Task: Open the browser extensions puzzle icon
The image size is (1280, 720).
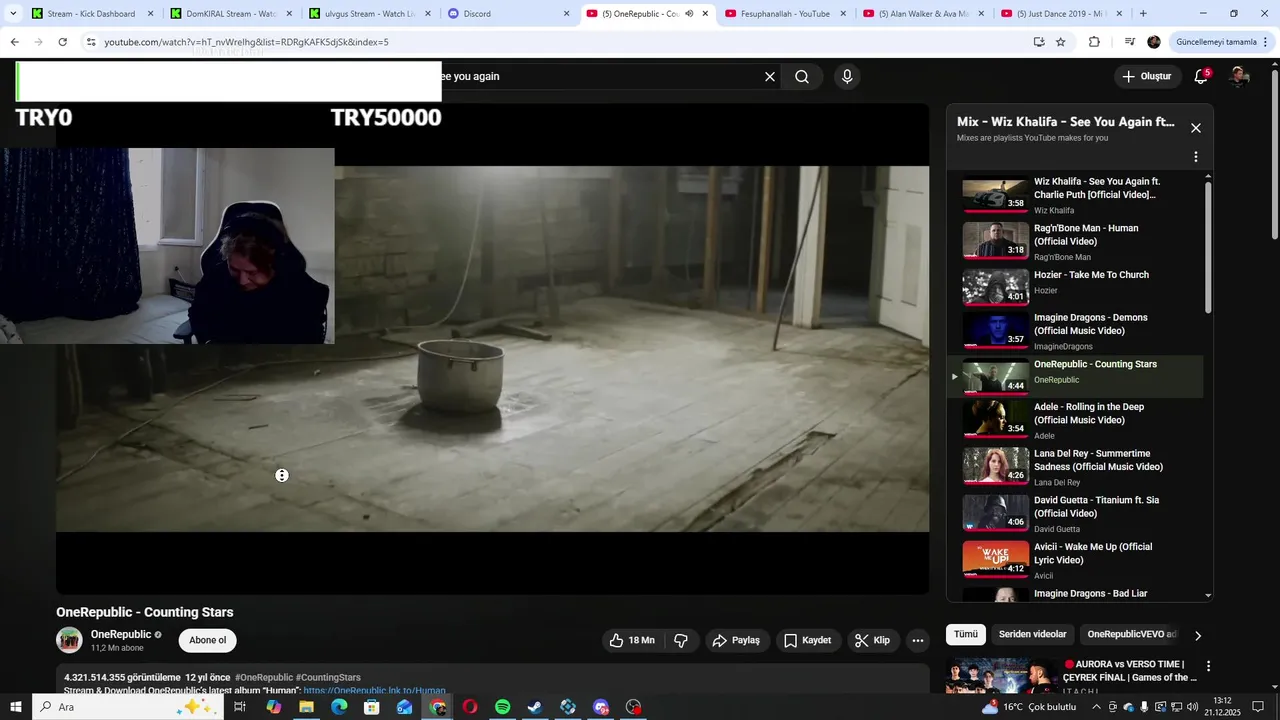Action: pos(1094,42)
